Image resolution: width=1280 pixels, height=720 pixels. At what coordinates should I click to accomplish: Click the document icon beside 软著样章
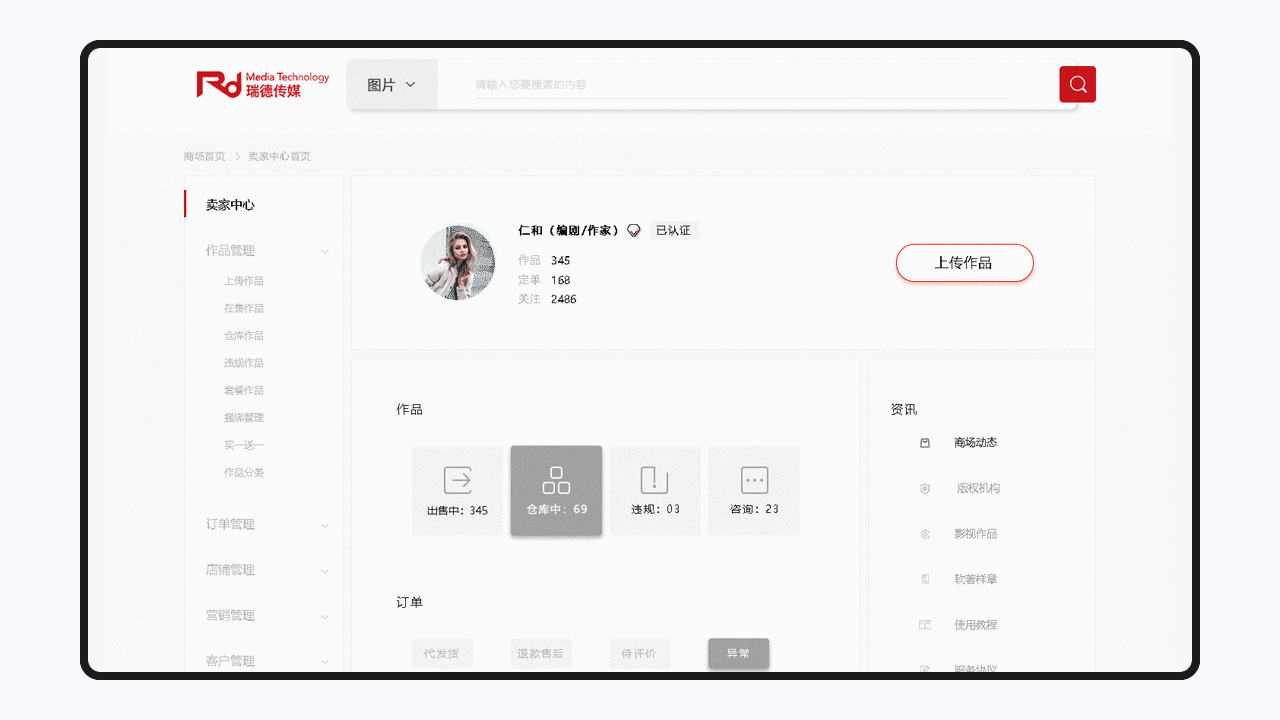(925, 579)
